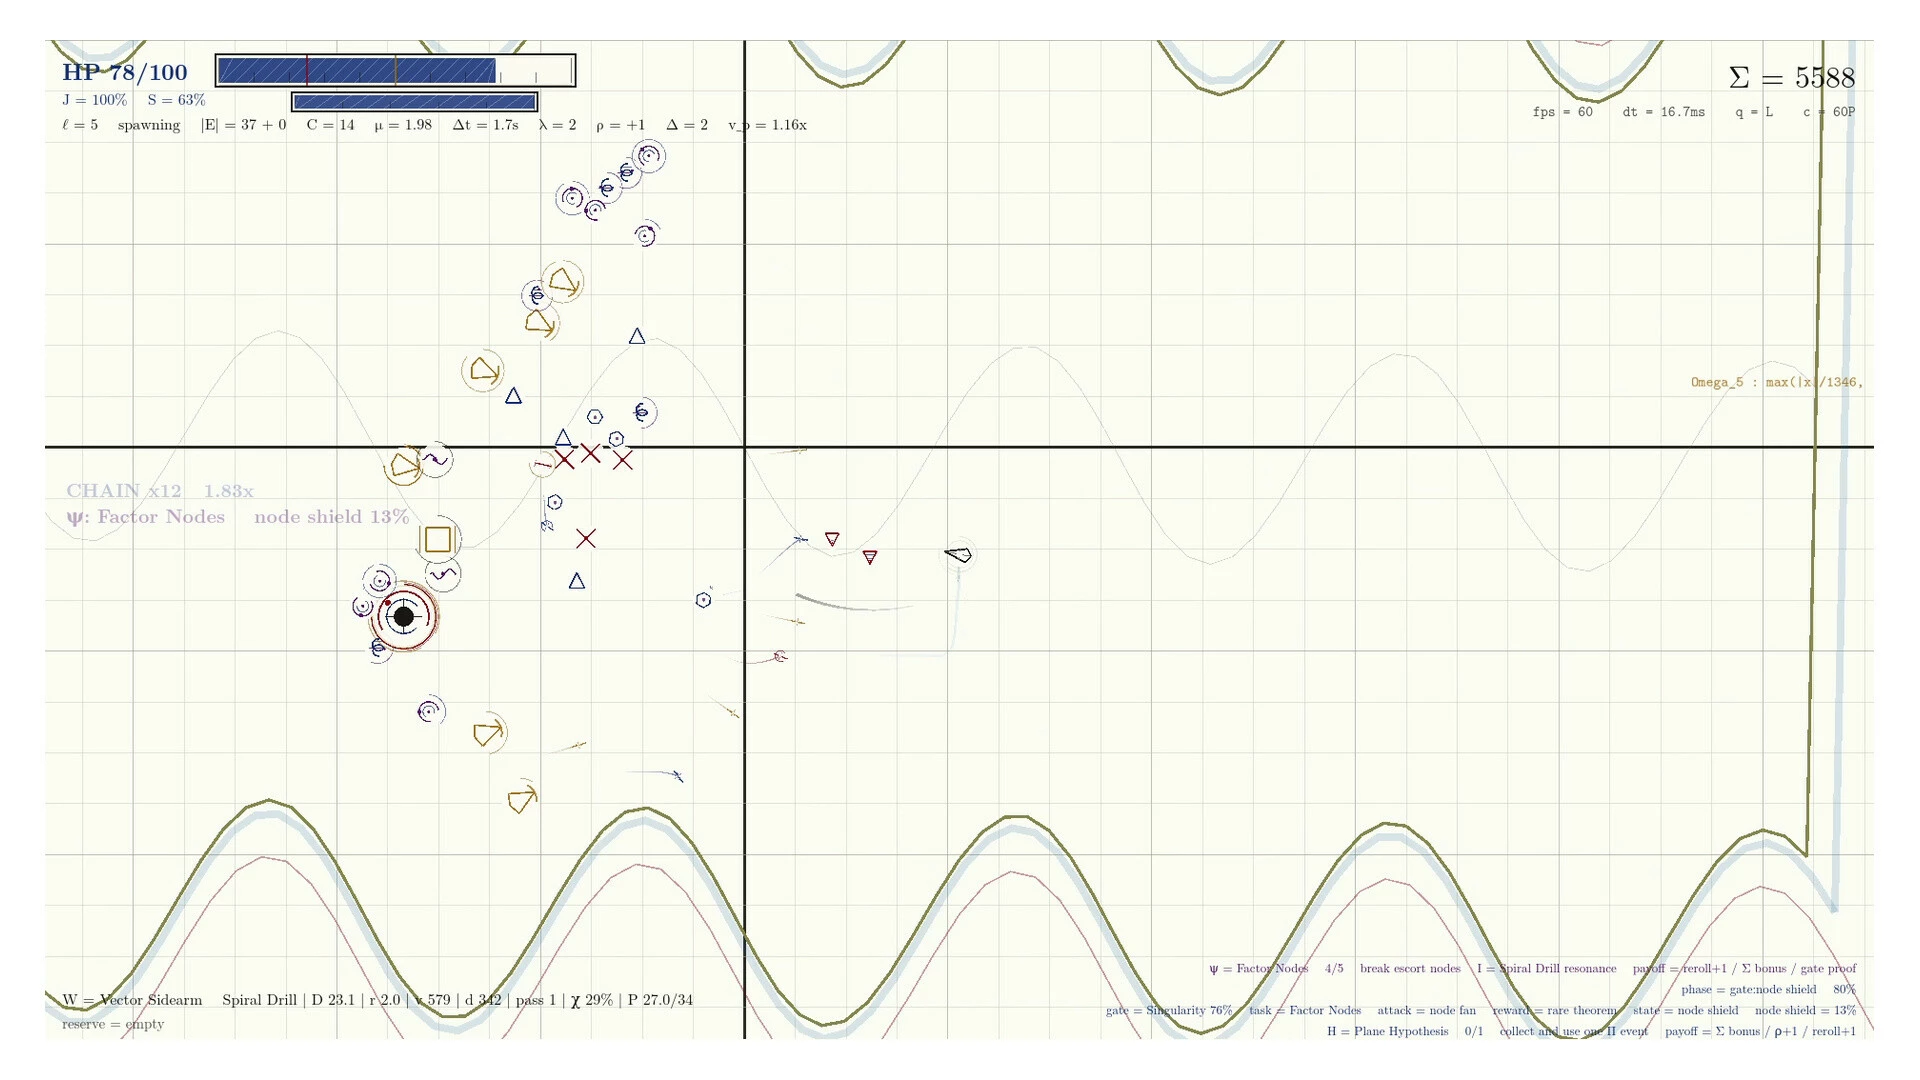Viewport: 1920px width, 1080px height.
Task: Click the Spiral Drill stats readout
Action: [457, 1000]
